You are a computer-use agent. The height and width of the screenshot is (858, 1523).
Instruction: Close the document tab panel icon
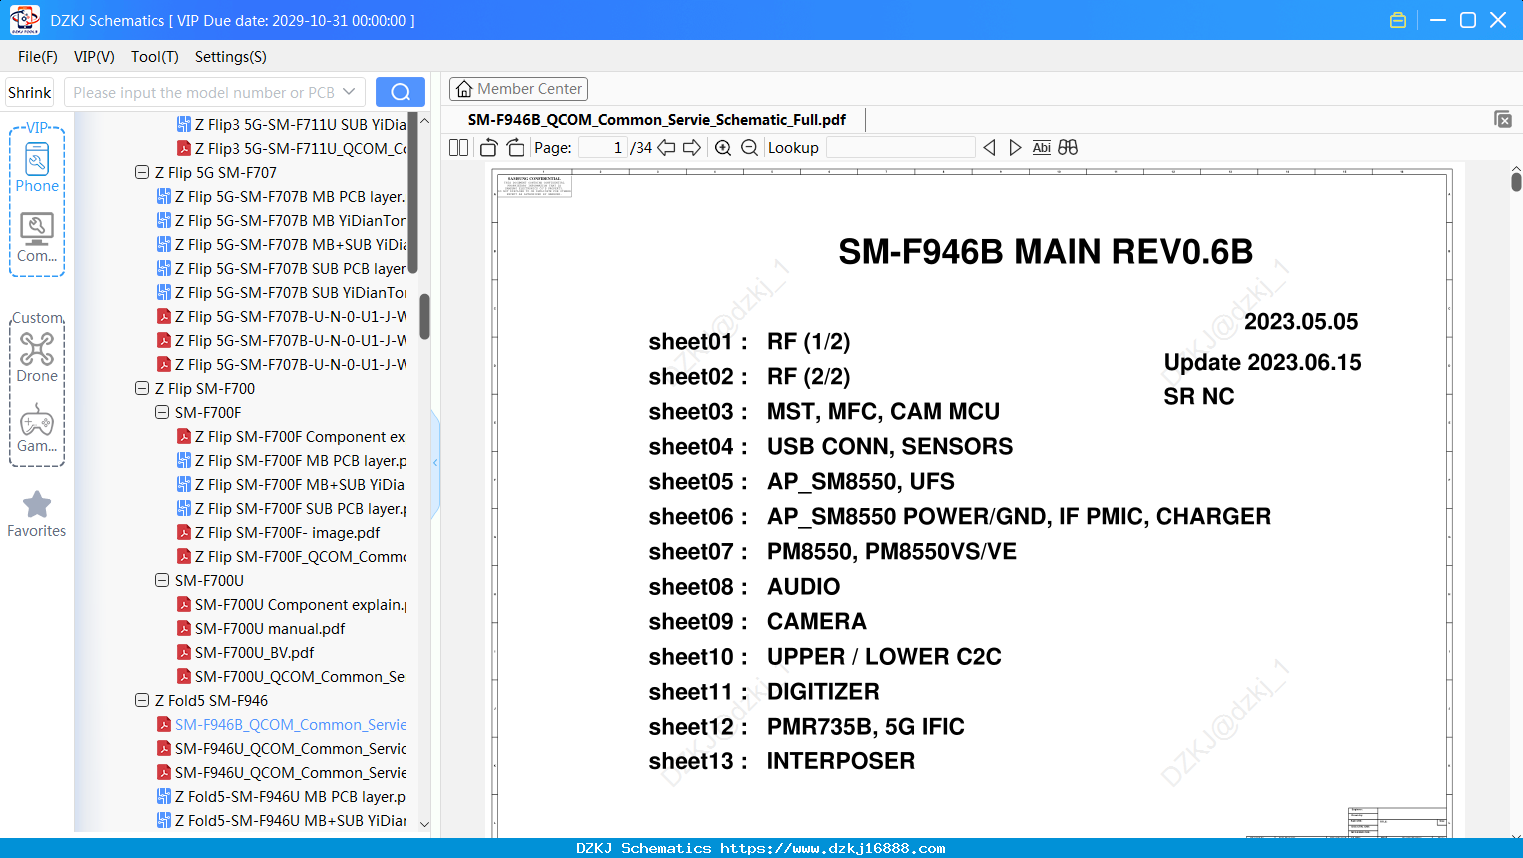click(x=1502, y=119)
